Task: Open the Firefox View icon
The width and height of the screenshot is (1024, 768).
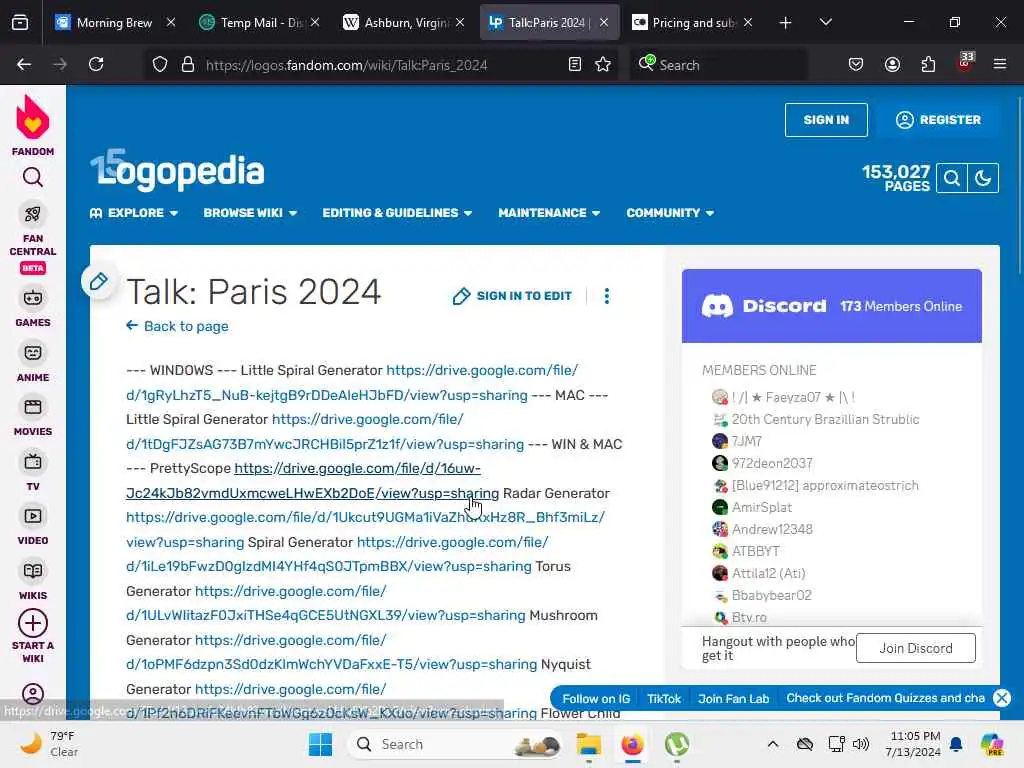Action: coord(20,23)
